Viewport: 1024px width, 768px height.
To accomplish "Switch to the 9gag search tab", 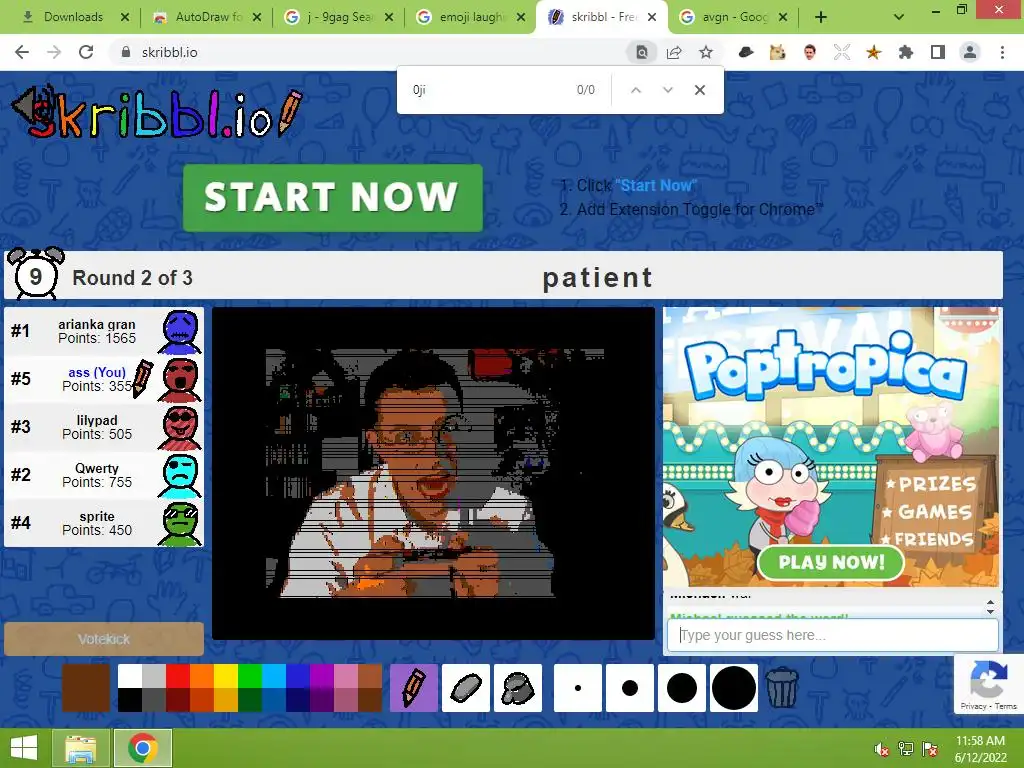I will pos(339,17).
